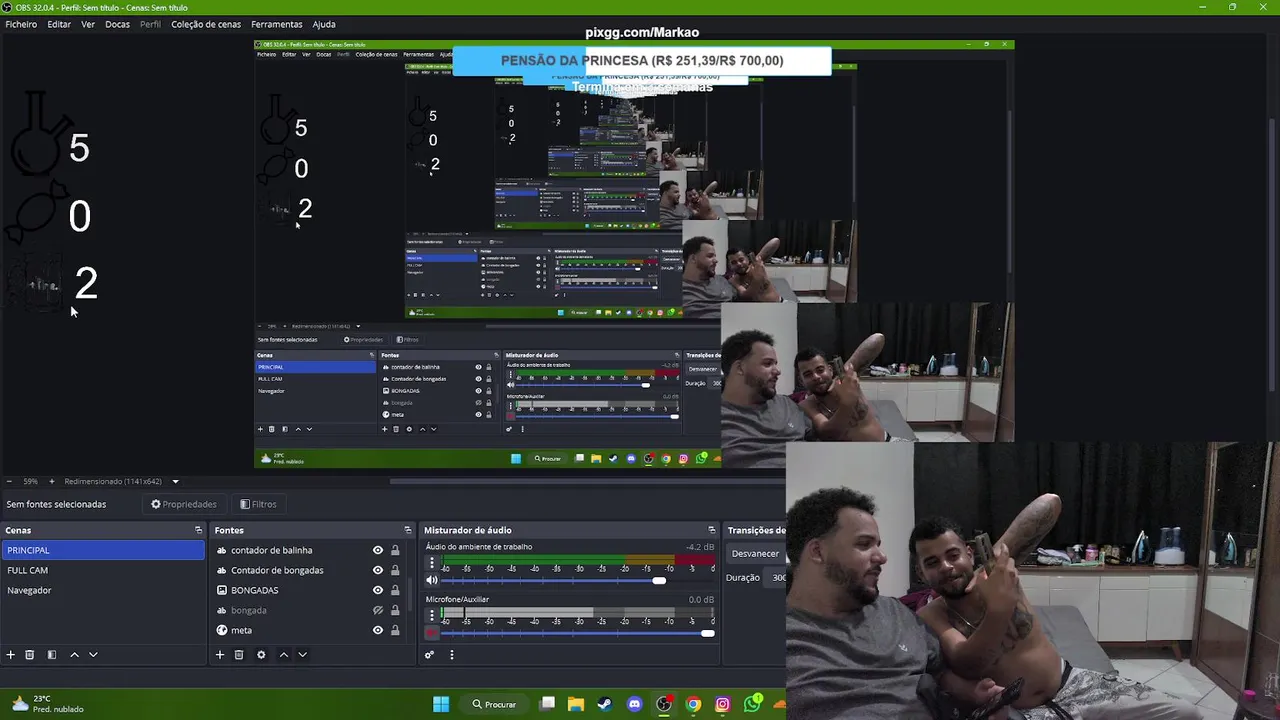Pop out the Cenas dock panel
The height and width of the screenshot is (720, 1280).
pos(198,530)
